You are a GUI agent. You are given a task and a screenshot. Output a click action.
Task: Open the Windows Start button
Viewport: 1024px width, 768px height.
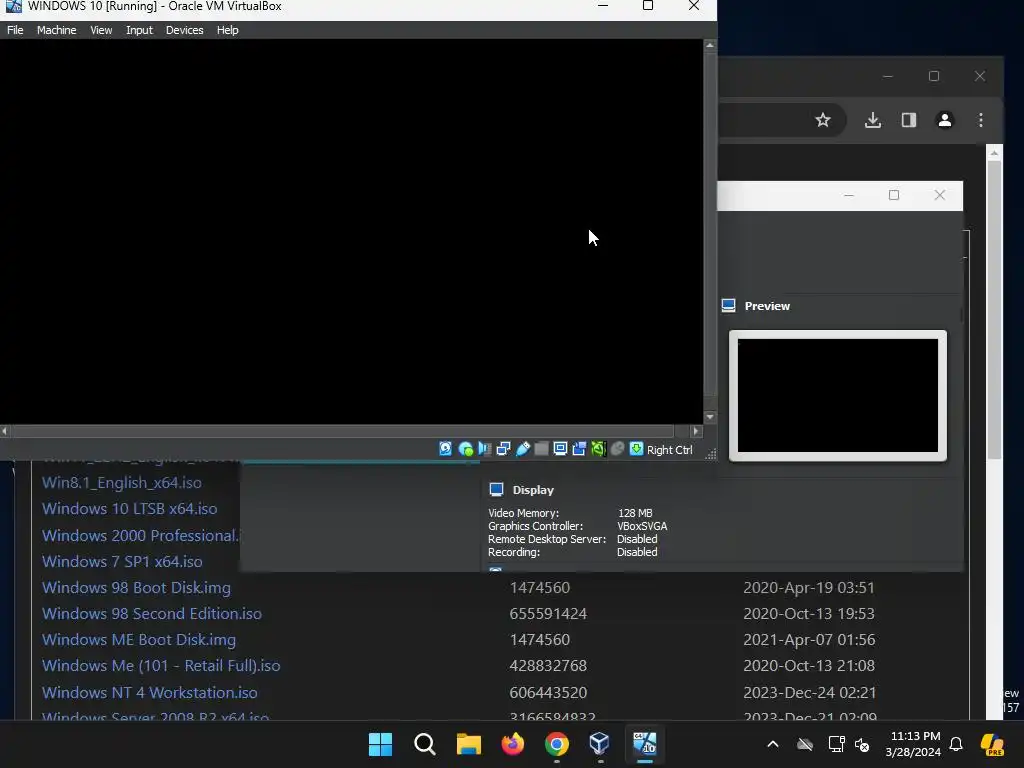381,744
